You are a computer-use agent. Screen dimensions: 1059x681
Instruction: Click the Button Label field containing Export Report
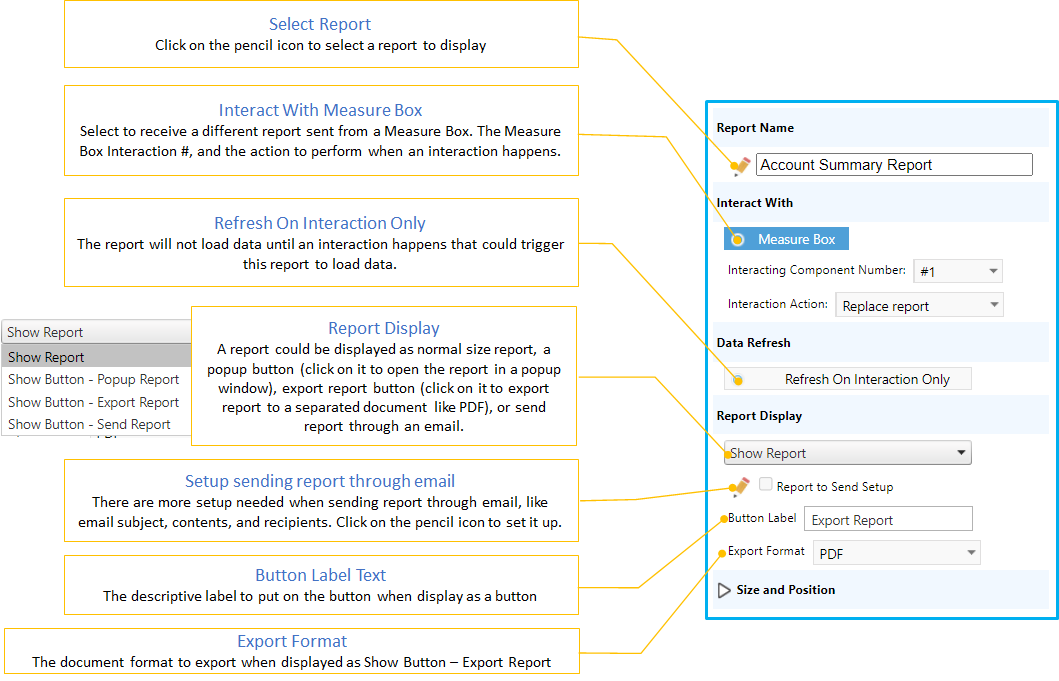(887, 519)
